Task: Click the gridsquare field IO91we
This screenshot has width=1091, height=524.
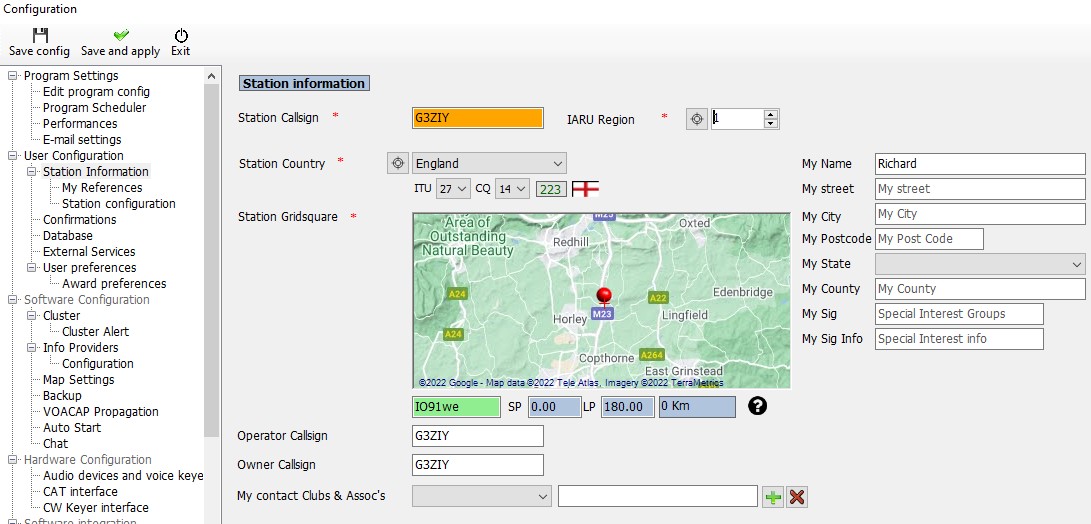Action: click(456, 407)
